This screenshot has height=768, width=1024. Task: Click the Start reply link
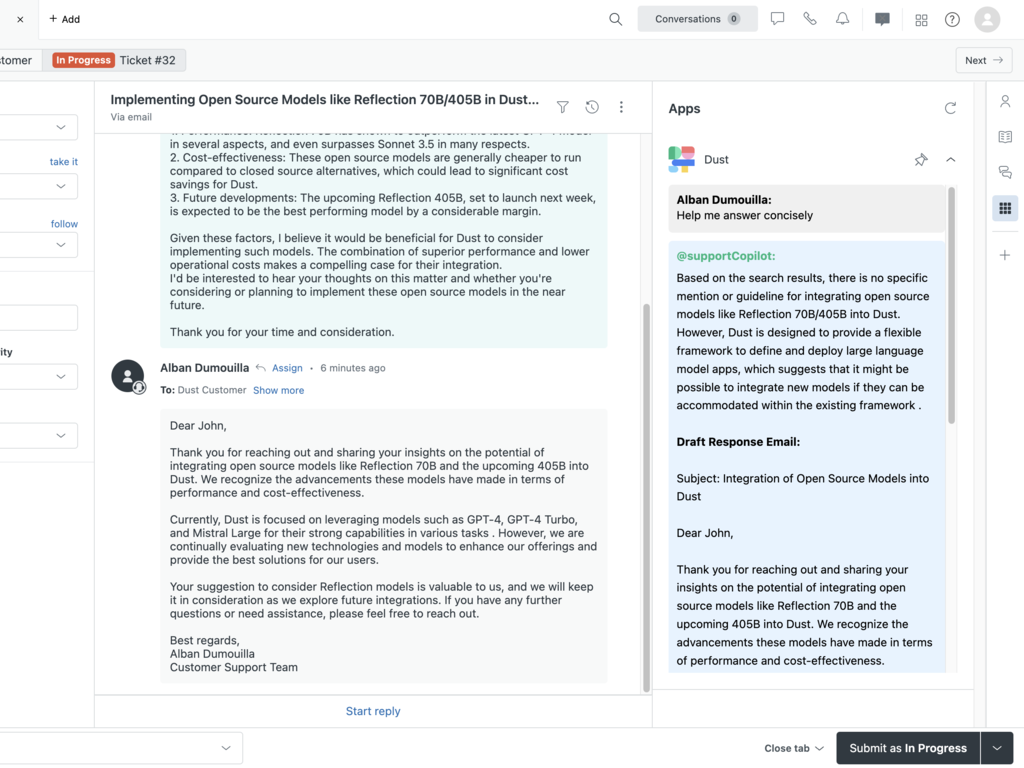(373, 711)
